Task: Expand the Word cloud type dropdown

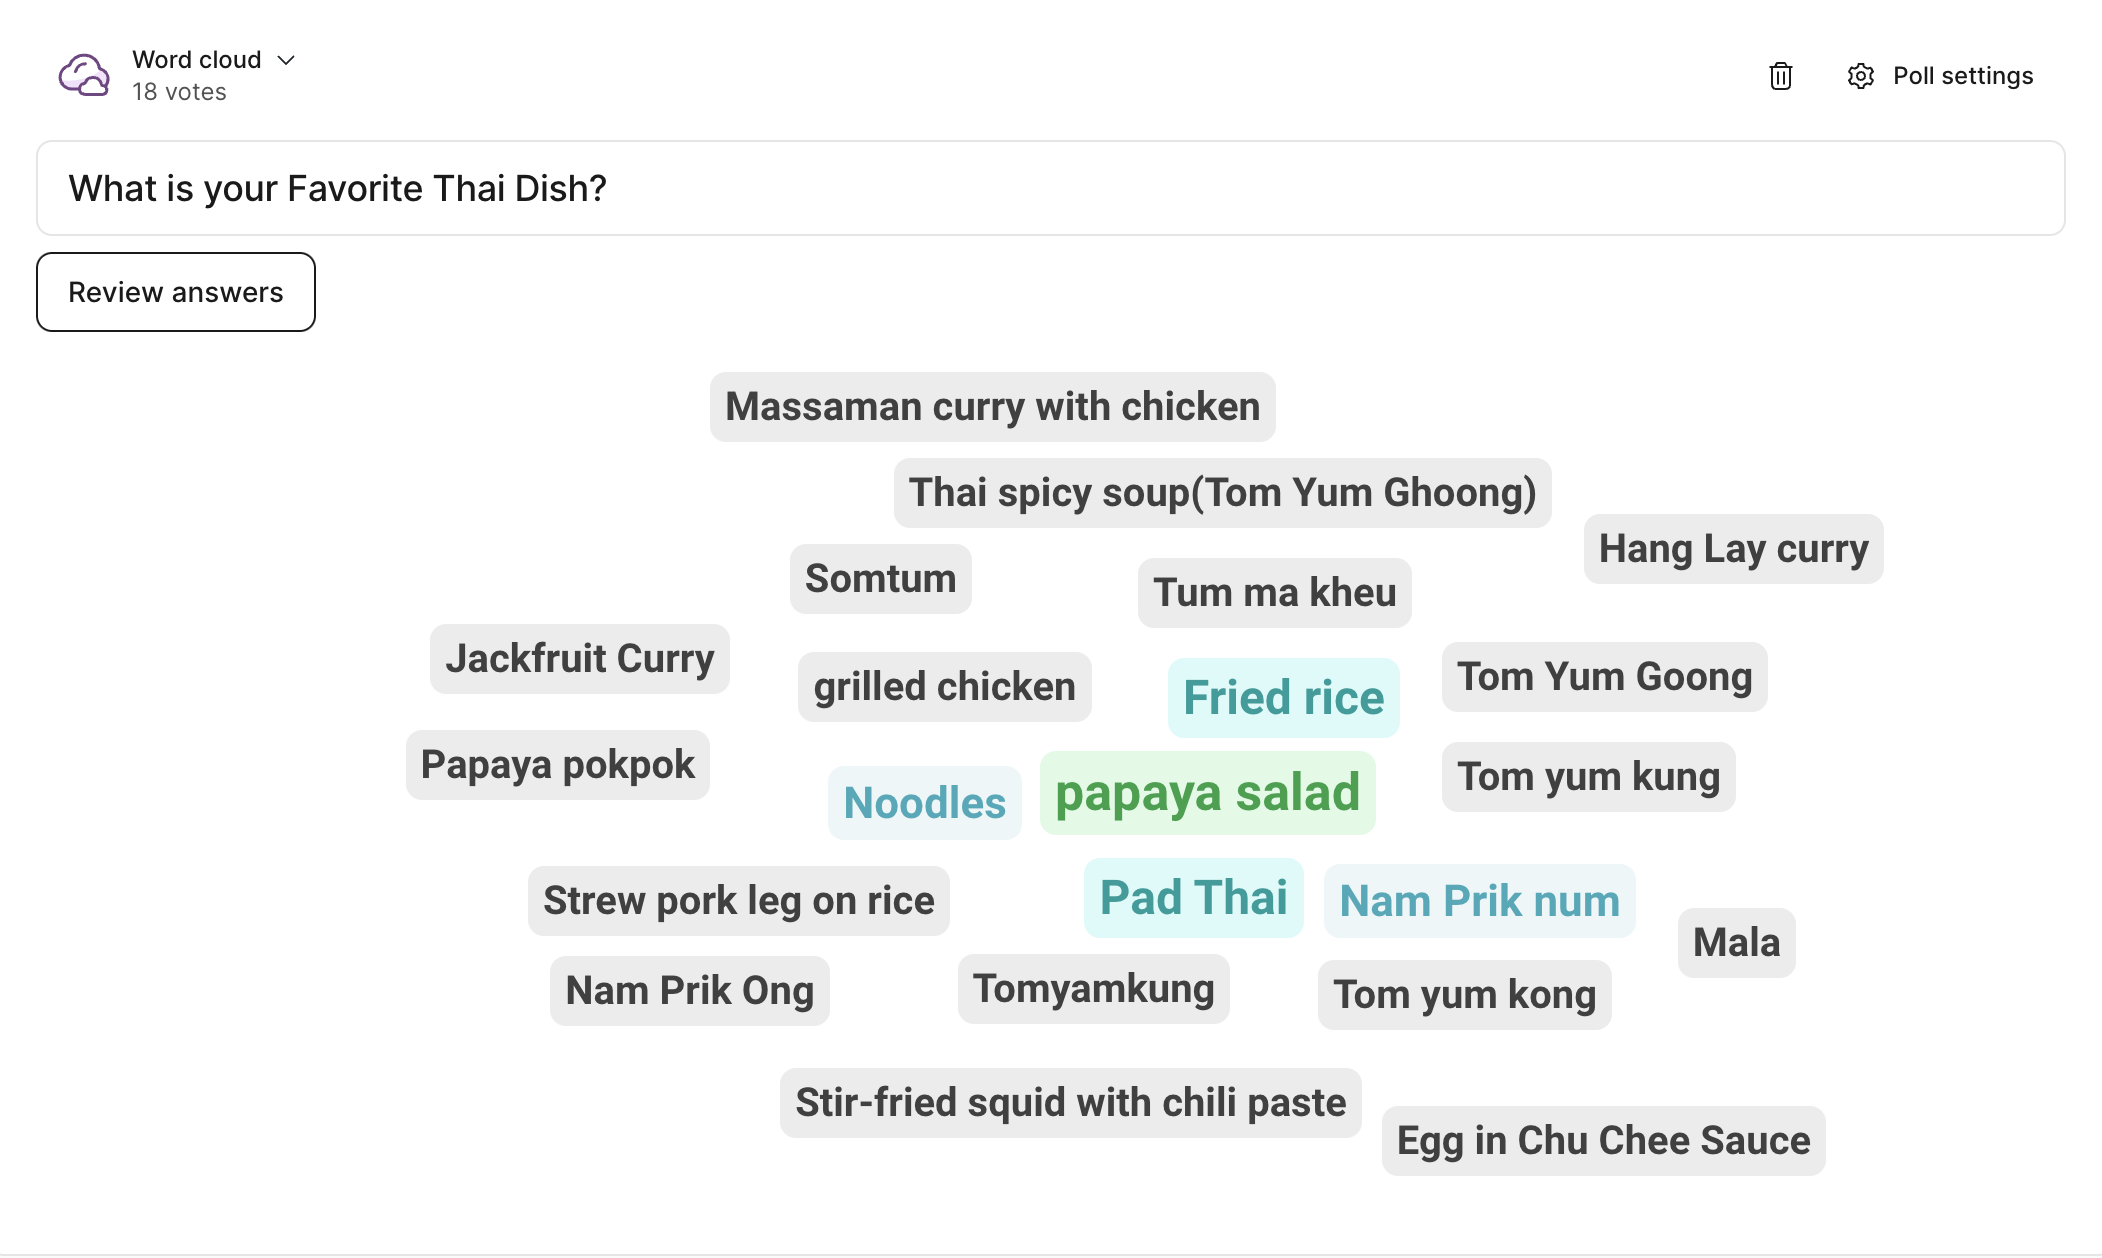Action: point(286,60)
